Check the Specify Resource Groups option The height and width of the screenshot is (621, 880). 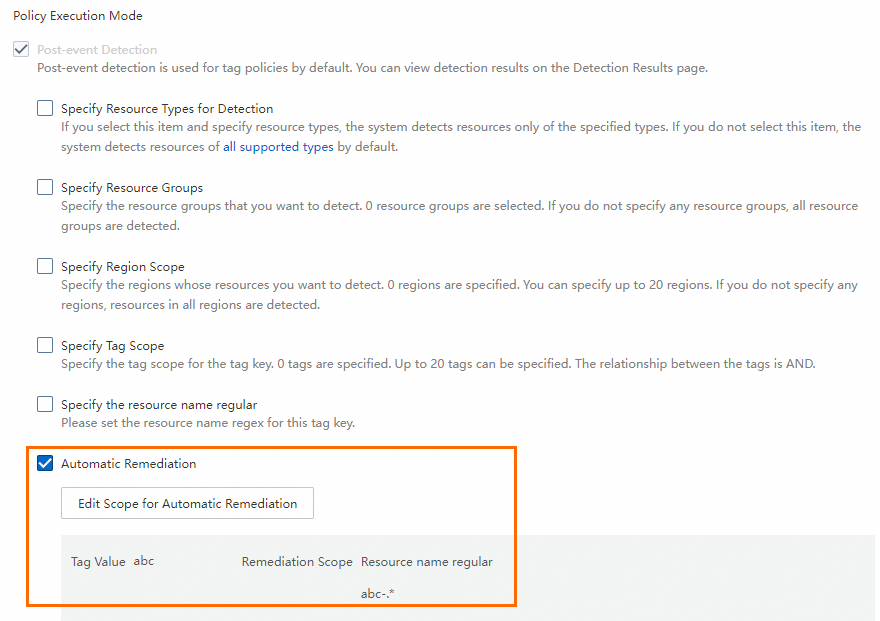coord(45,187)
